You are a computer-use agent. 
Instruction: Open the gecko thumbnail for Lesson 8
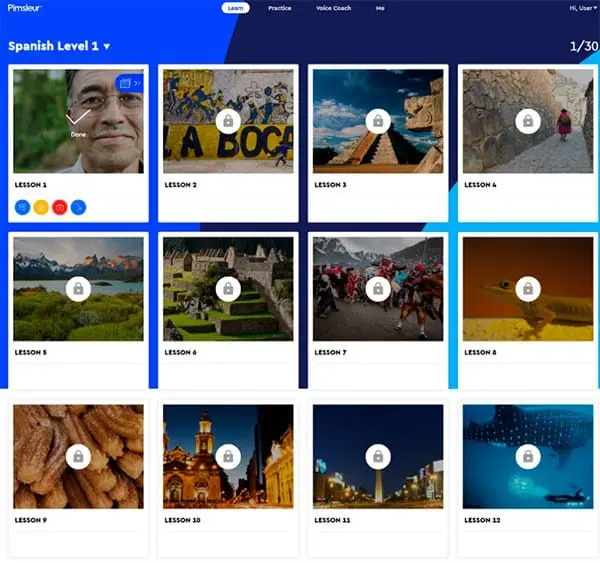point(528,289)
